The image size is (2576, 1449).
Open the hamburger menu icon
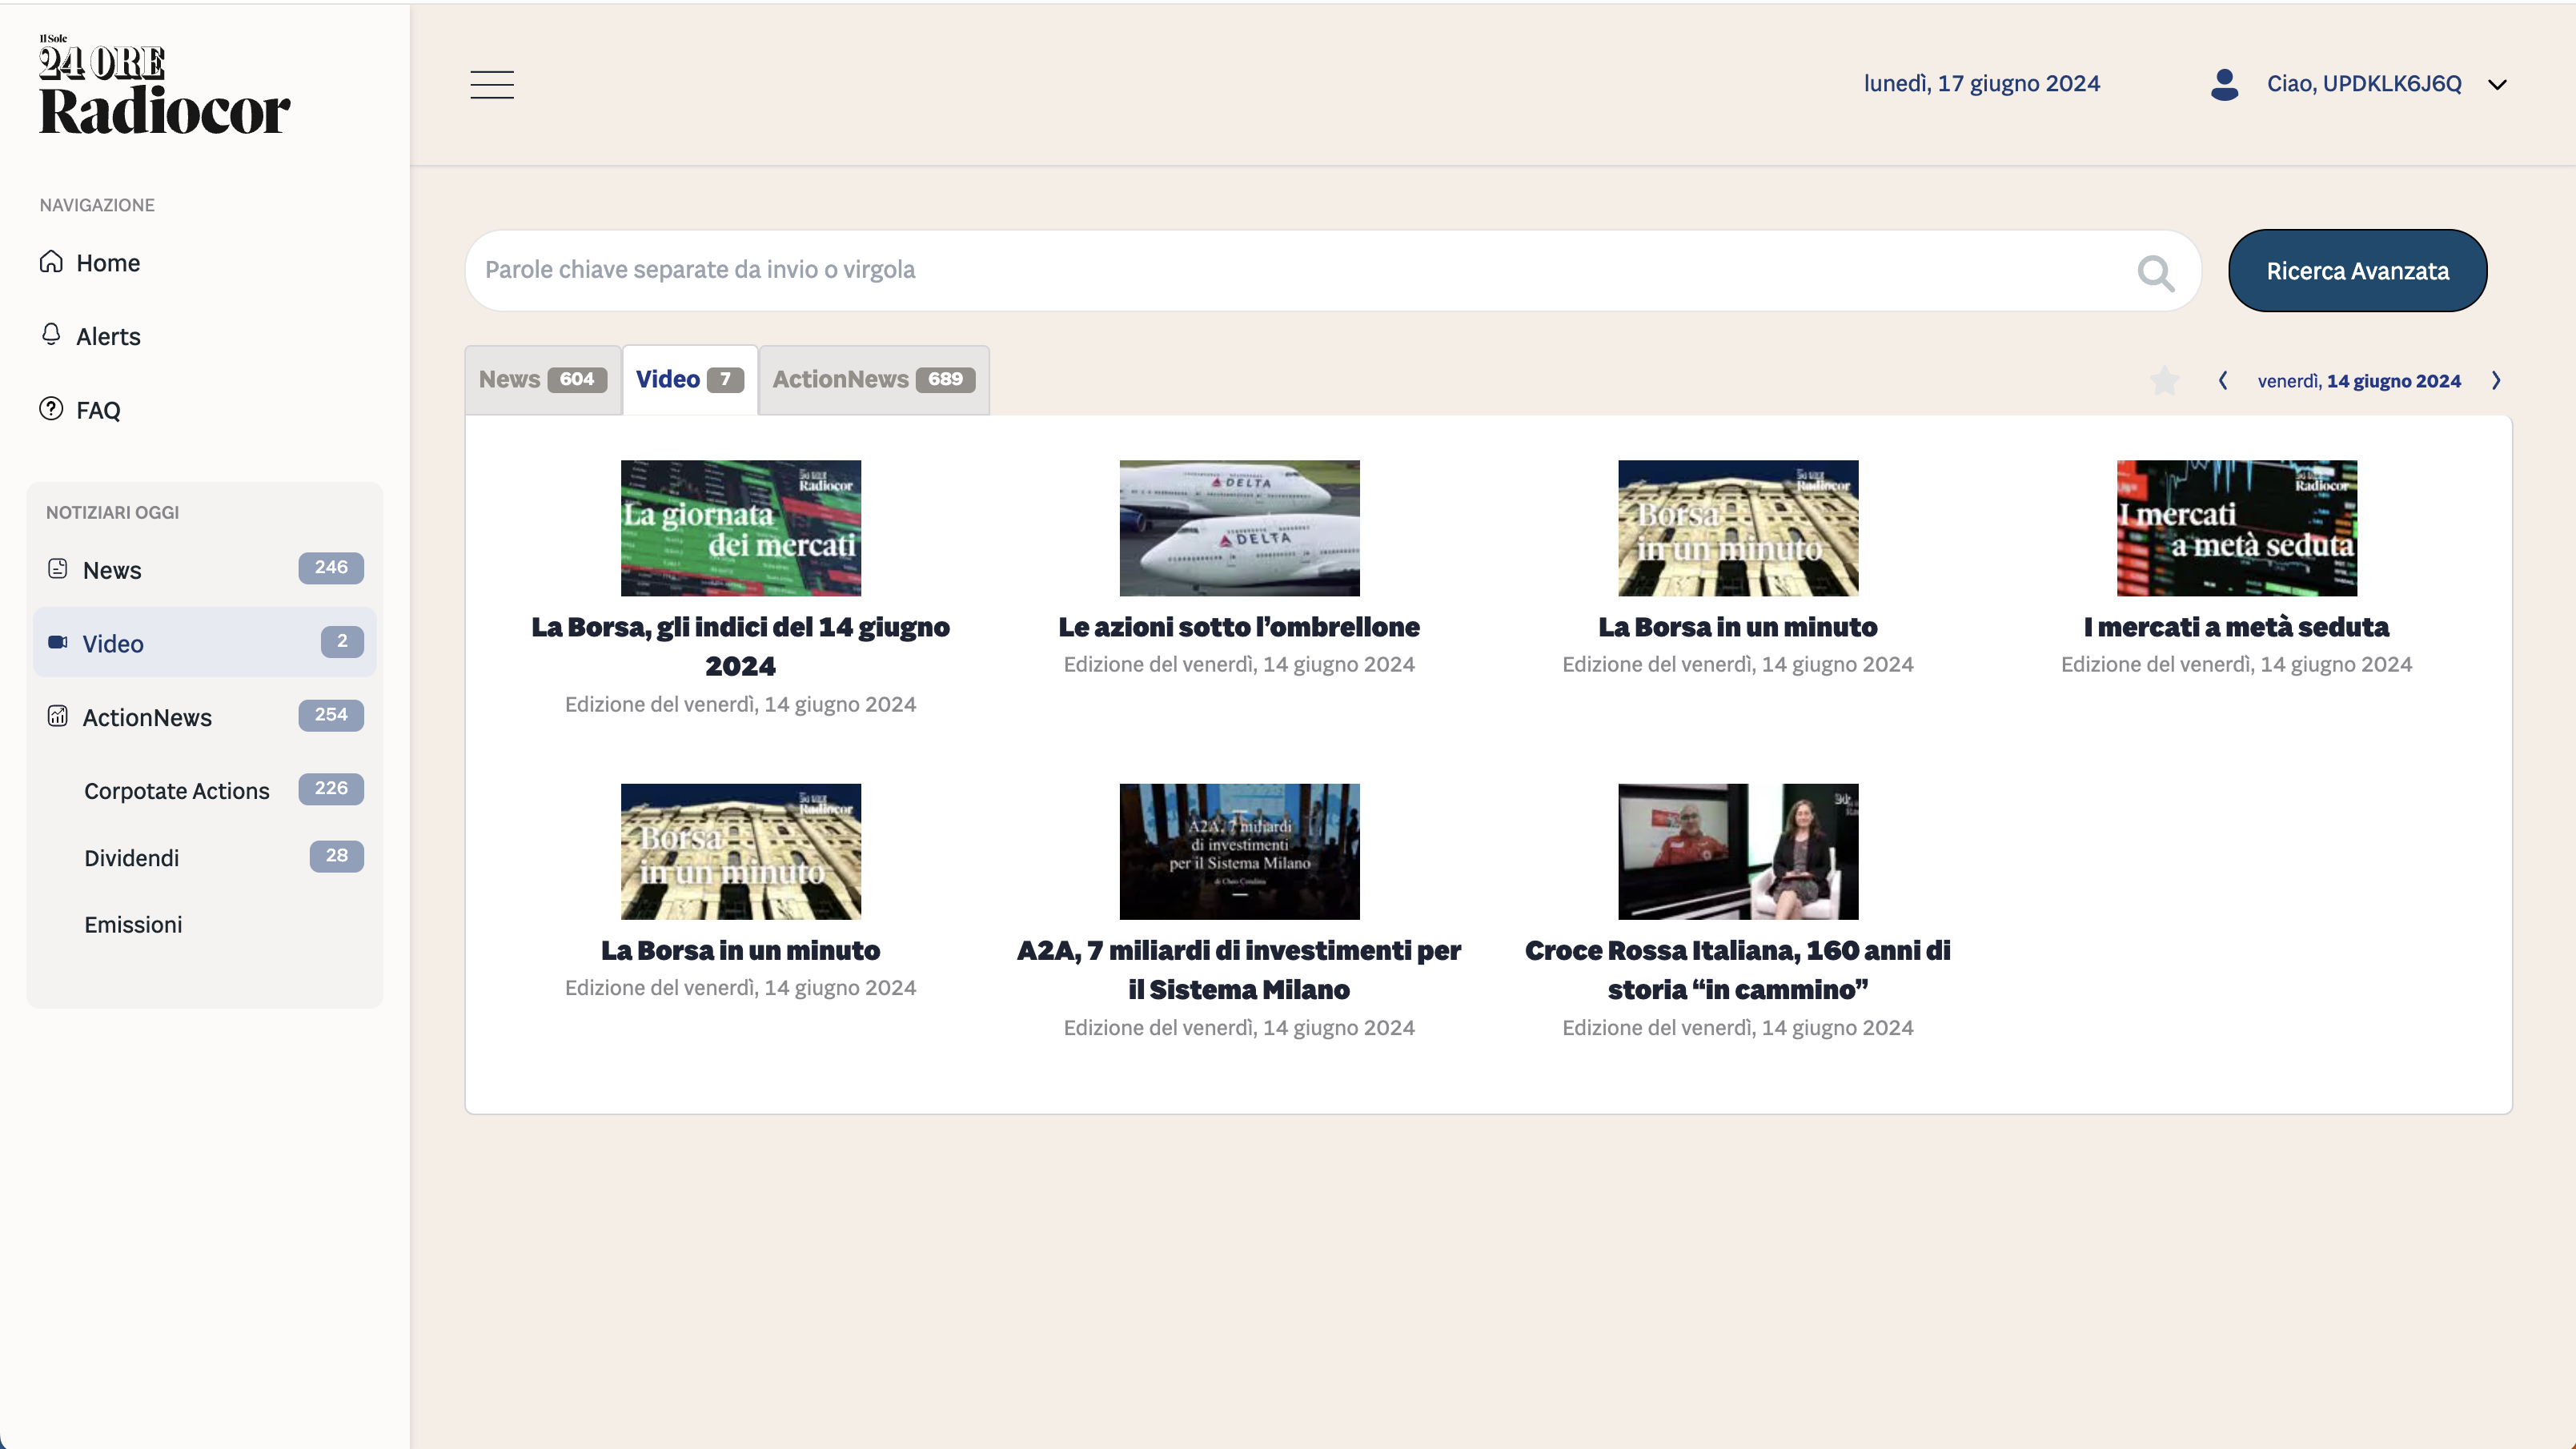click(x=492, y=85)
